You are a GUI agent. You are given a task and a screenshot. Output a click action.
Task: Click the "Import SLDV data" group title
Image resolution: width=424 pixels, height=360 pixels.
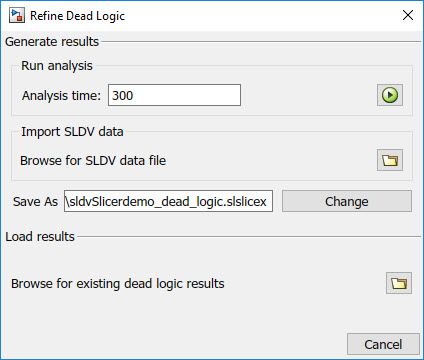pyautogui.click(x=72, y=132)
